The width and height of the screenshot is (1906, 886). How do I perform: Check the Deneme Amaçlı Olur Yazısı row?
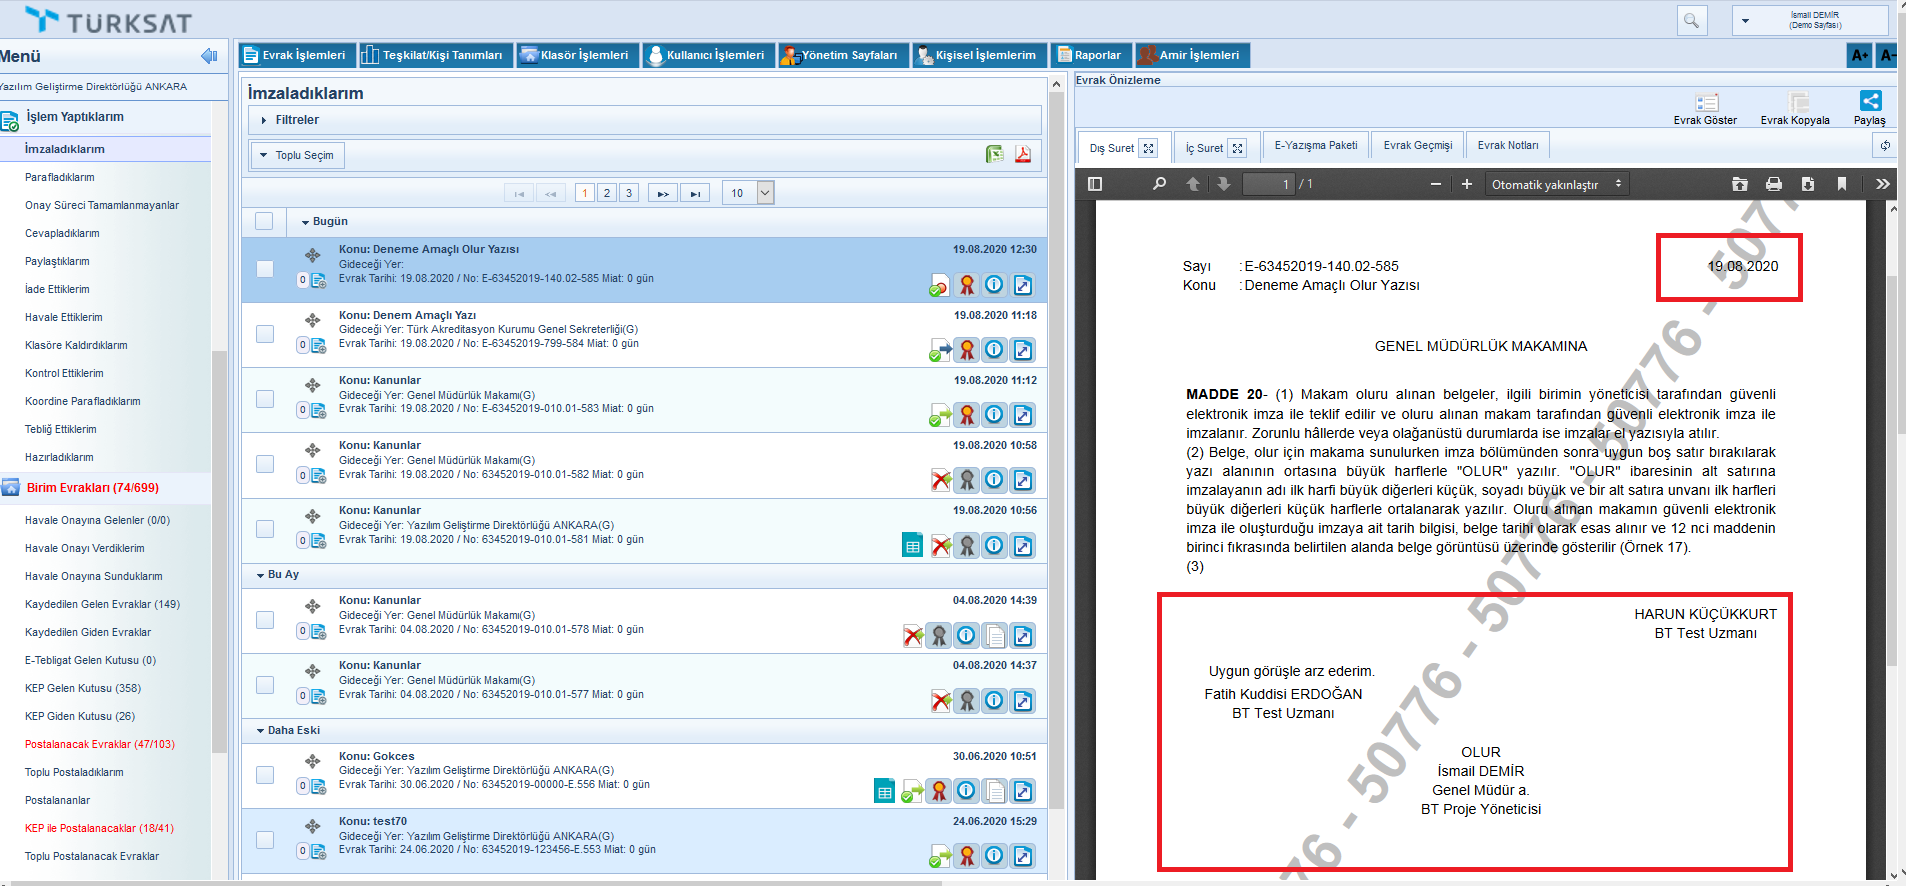tap(265, 269)
